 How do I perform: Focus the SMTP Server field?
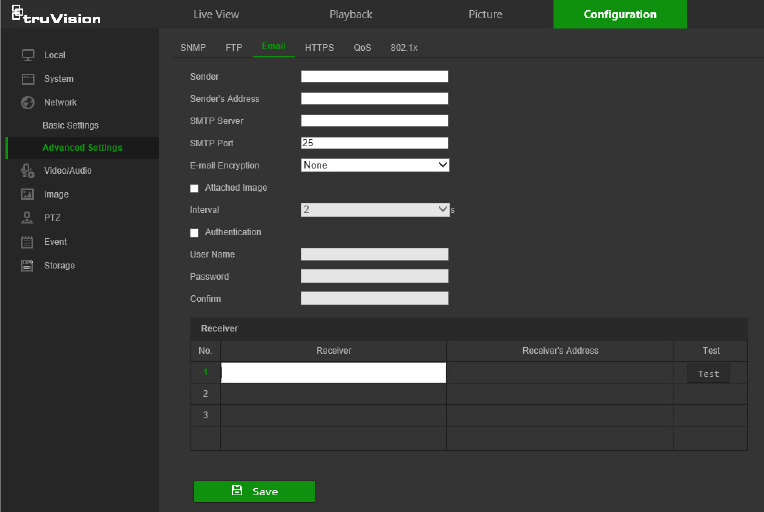click(374, 121)
